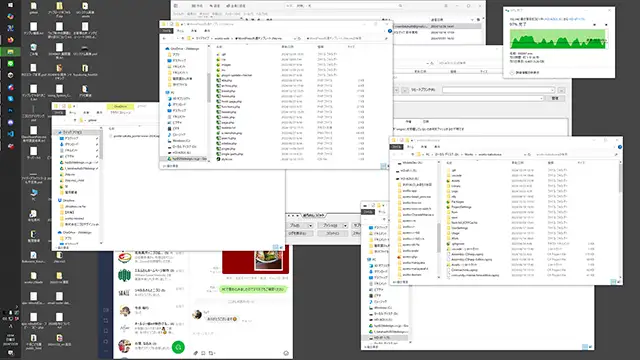Pause the file copy in progress dialog
The height and width of the screenshot is (360, 640).
pyautogui.click(x=595, y=24)
